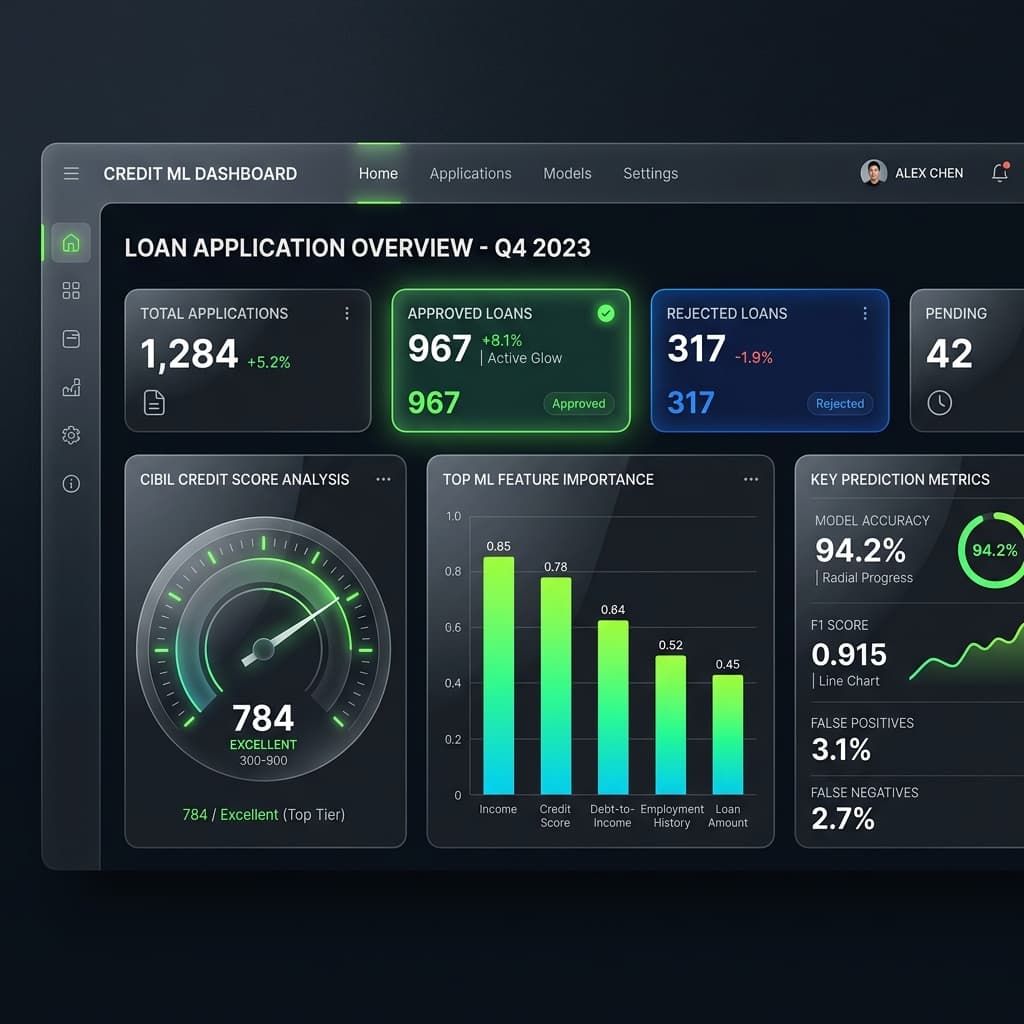Click the Debt-to-Income bar
The height and width of the screenshot is (1024, 1024).
click(x=613, y=707)
